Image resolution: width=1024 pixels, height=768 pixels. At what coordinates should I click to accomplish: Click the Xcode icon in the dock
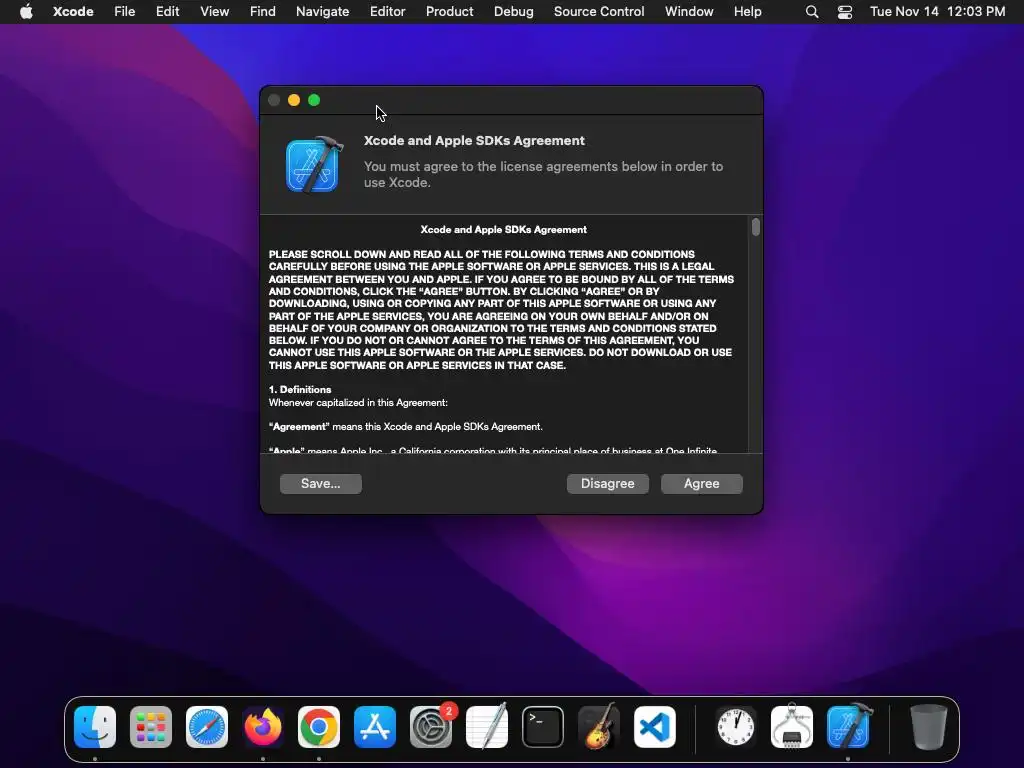click(x=848, y=727)
